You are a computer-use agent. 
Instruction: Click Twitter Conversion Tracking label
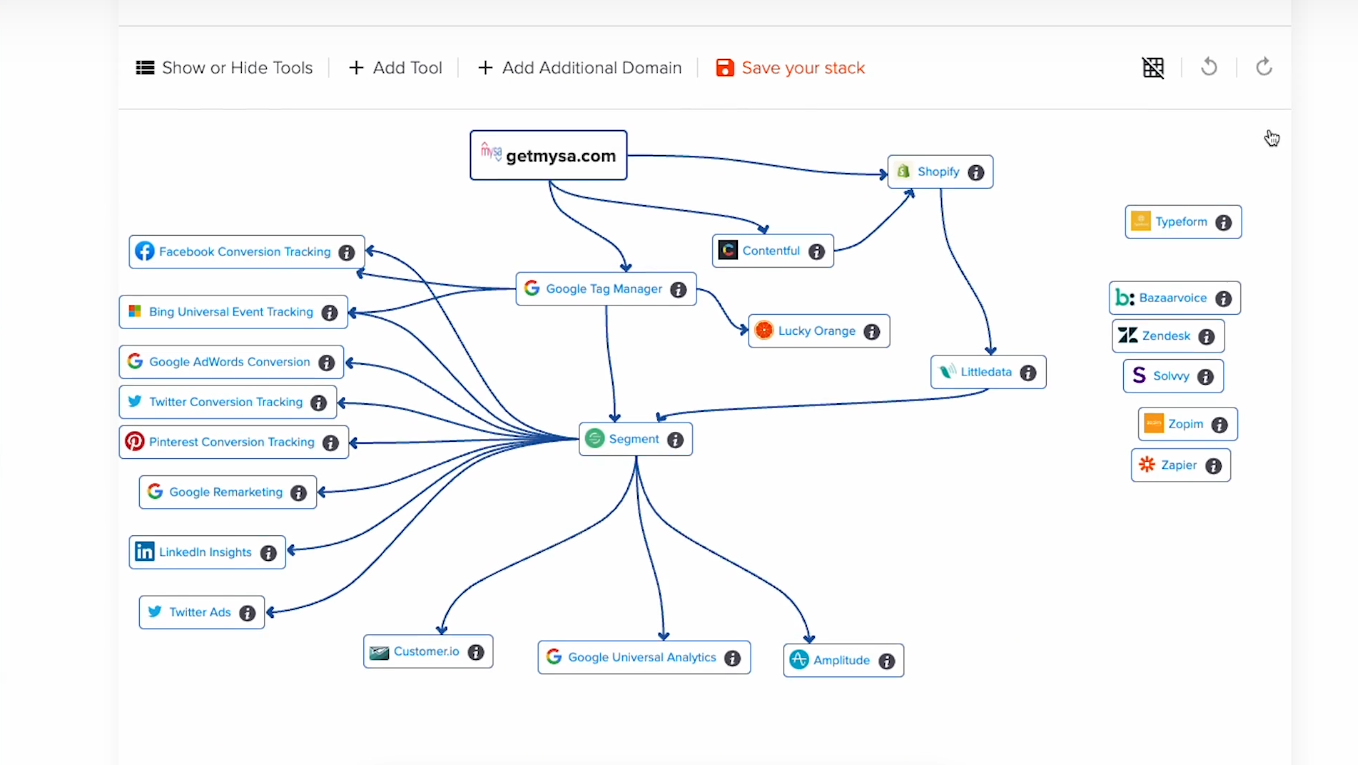(226, 402)
